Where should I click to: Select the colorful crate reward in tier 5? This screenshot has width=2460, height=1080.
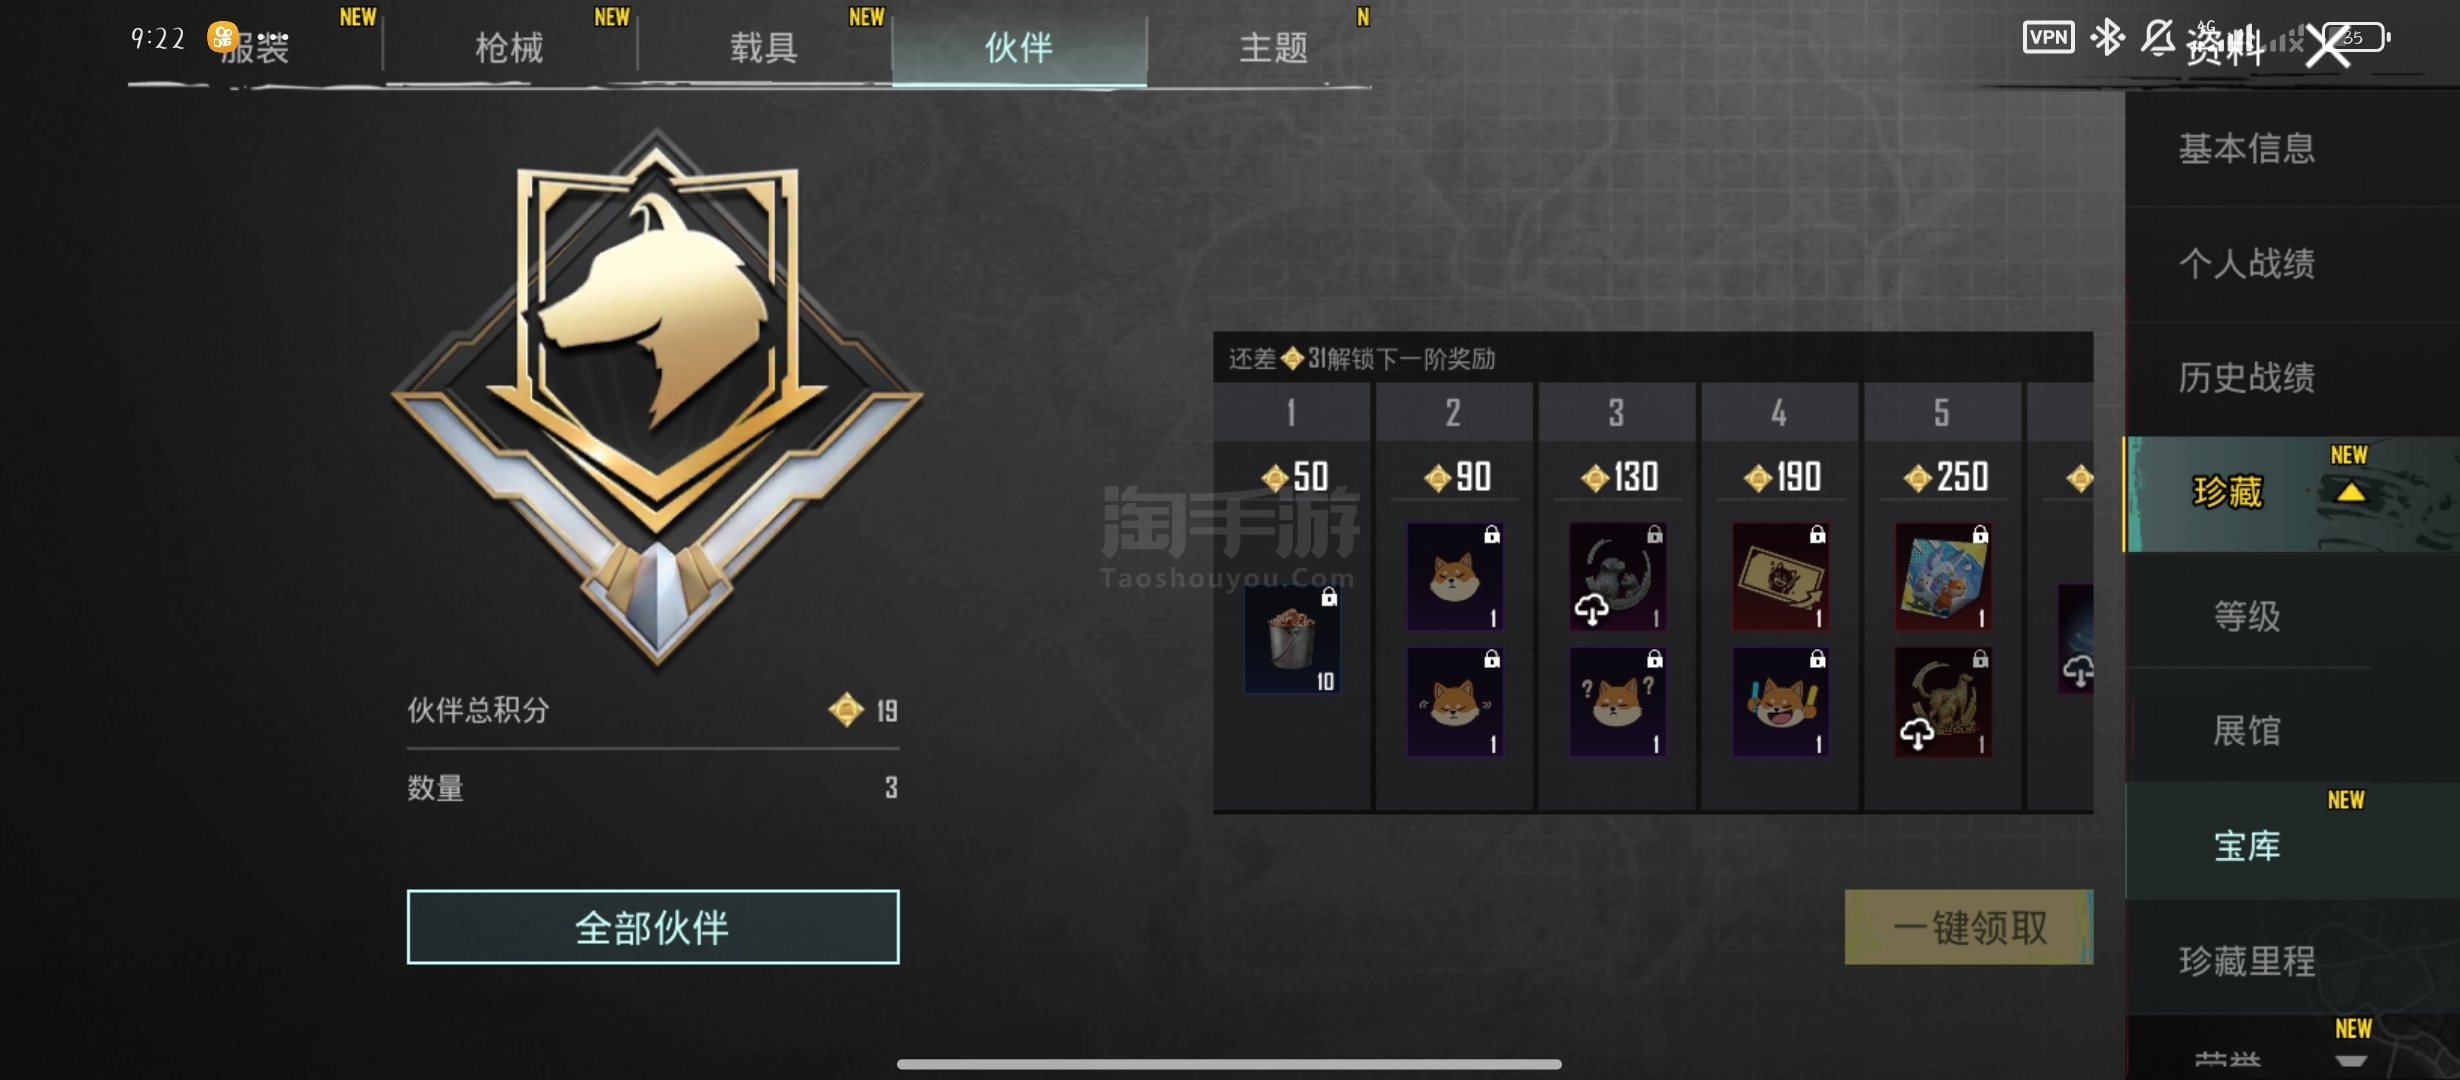(x=1943, y=577)
